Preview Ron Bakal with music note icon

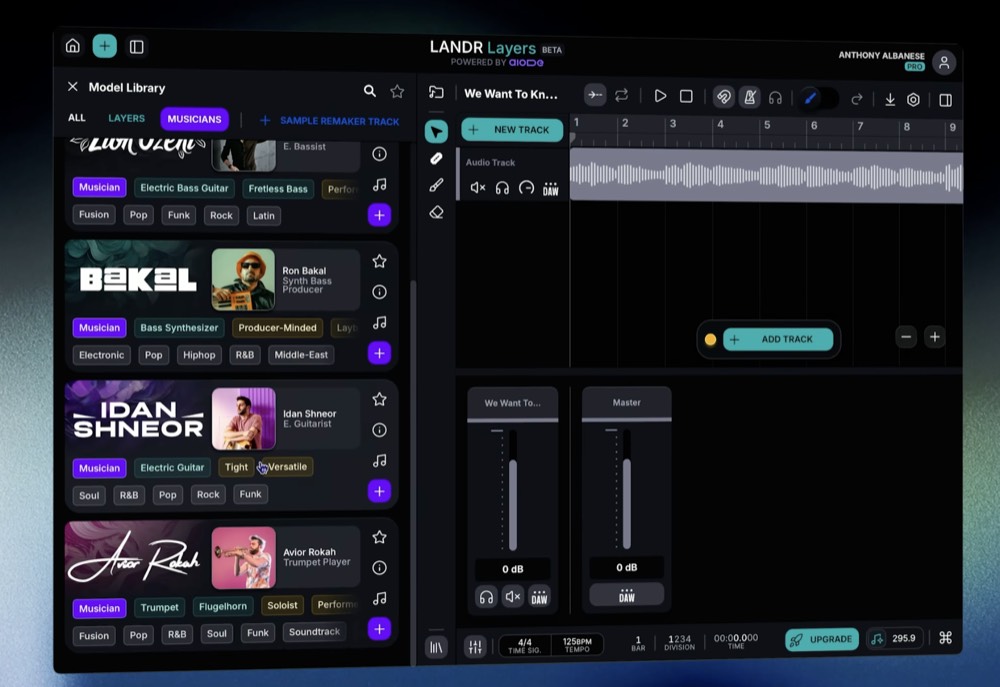(x=379, y=322)
